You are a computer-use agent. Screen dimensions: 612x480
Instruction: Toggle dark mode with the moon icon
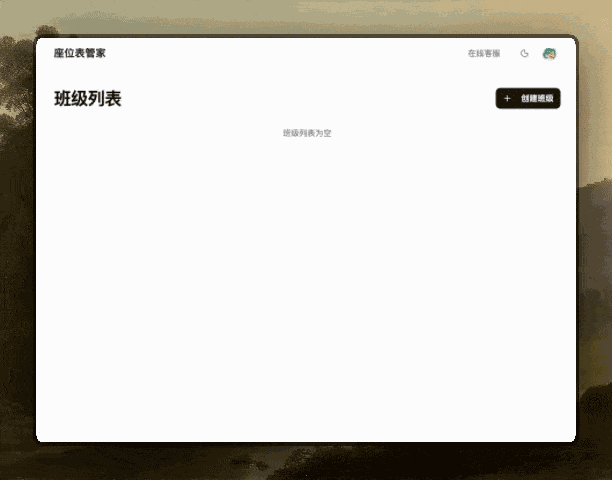point(524,54)
